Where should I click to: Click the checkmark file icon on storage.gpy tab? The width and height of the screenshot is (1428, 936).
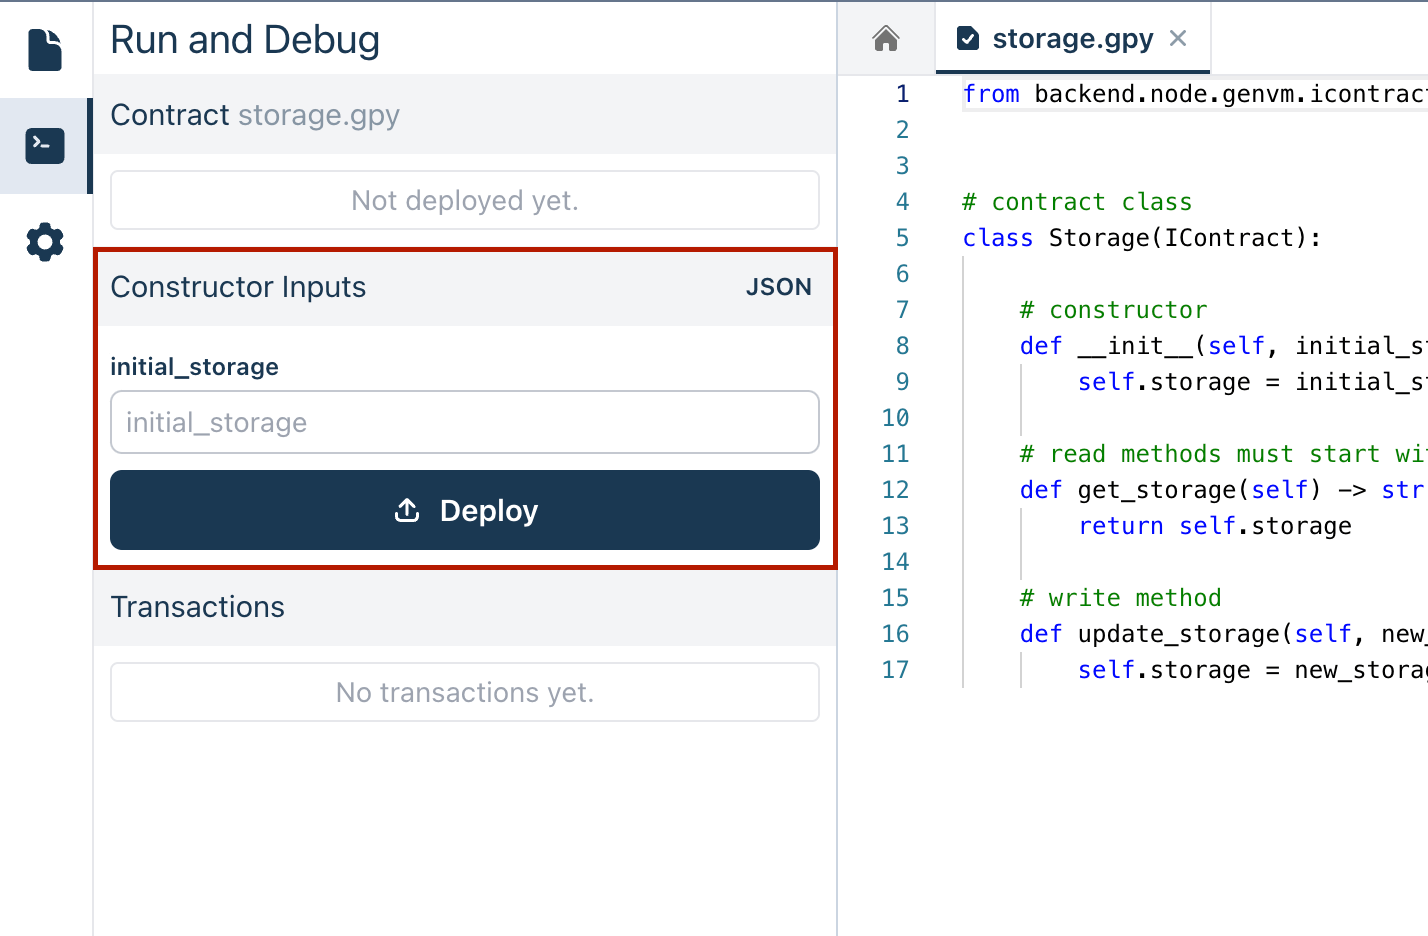coord(967,39)
